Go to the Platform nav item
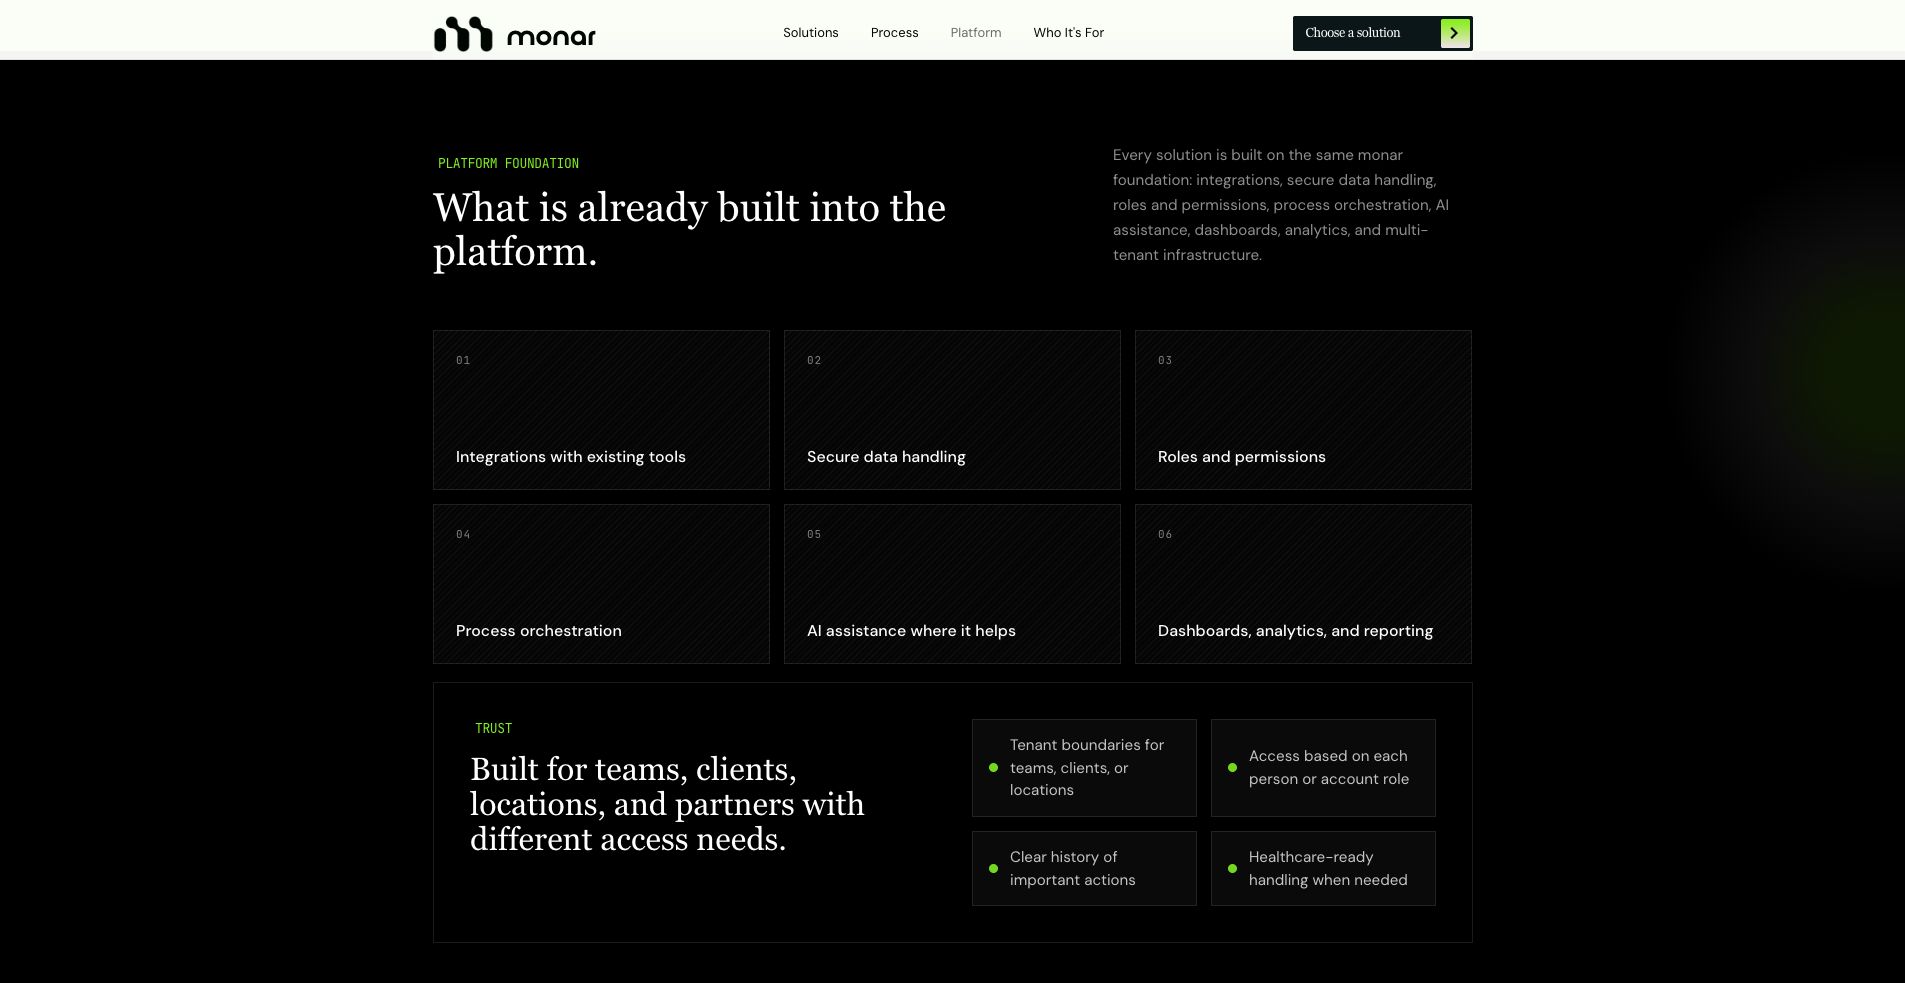 976,33
